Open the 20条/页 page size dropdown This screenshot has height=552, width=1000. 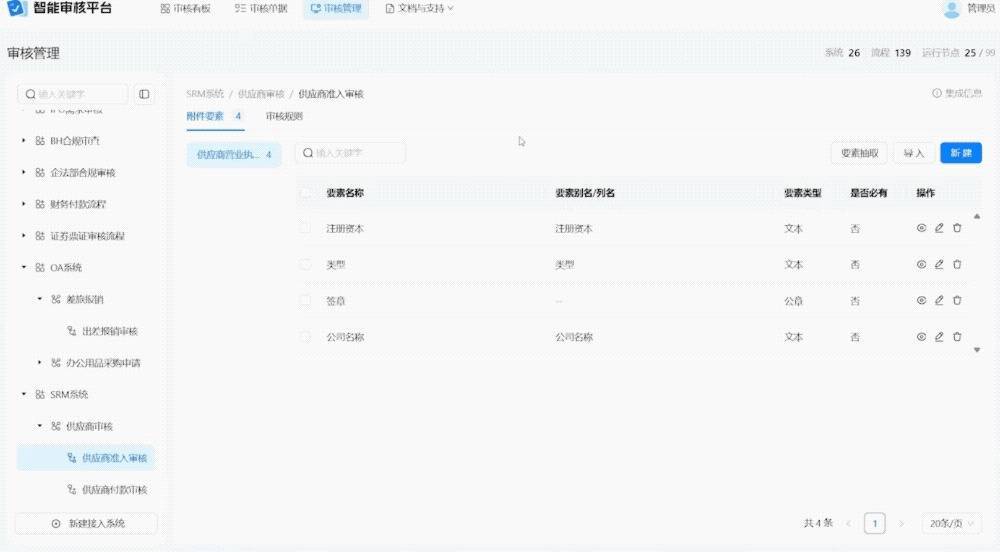[x=951, y=523]
